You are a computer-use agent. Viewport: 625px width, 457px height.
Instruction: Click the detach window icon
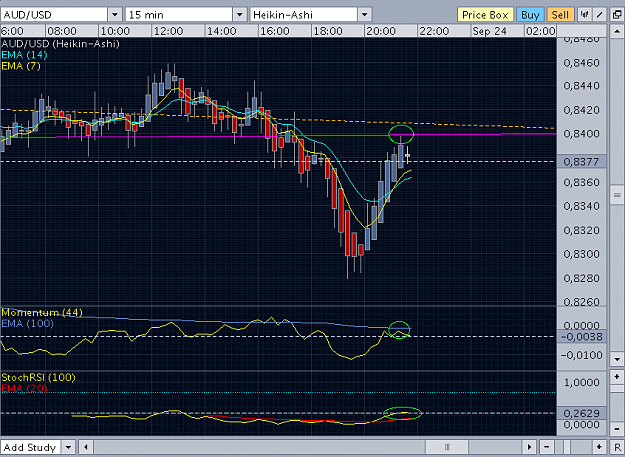pos(616,15)
